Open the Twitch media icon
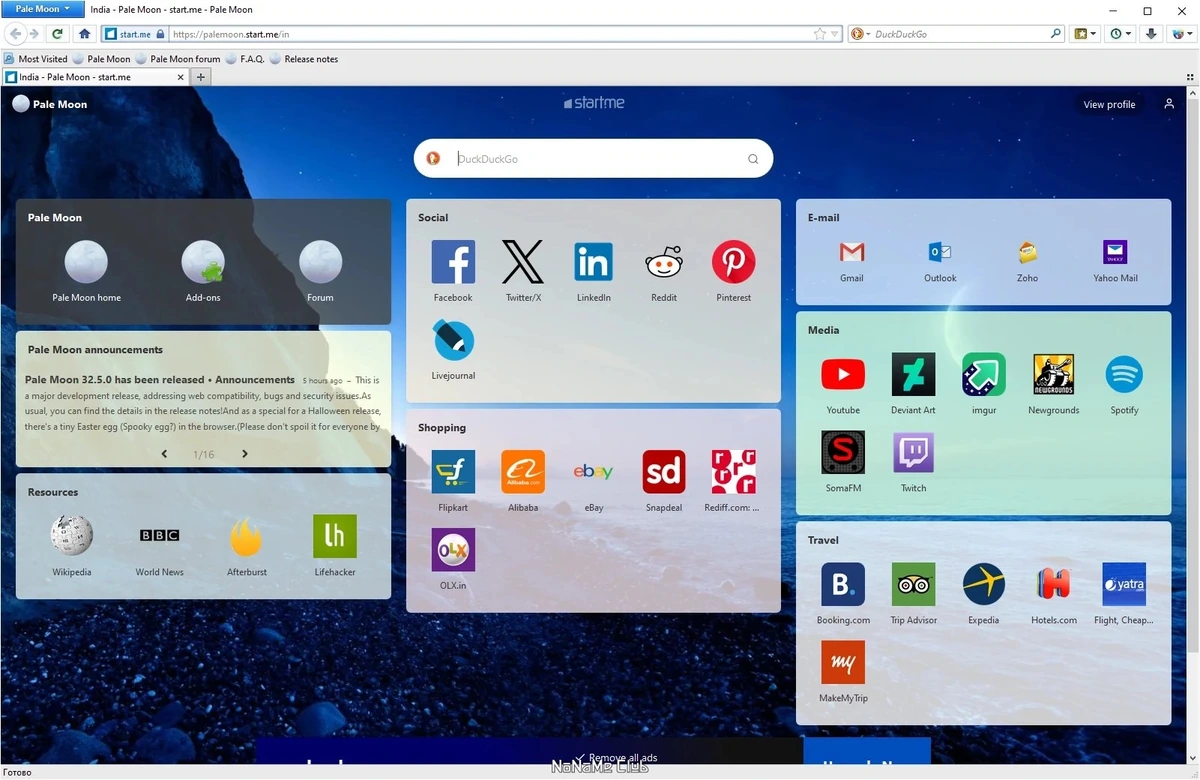 [913, 453]
